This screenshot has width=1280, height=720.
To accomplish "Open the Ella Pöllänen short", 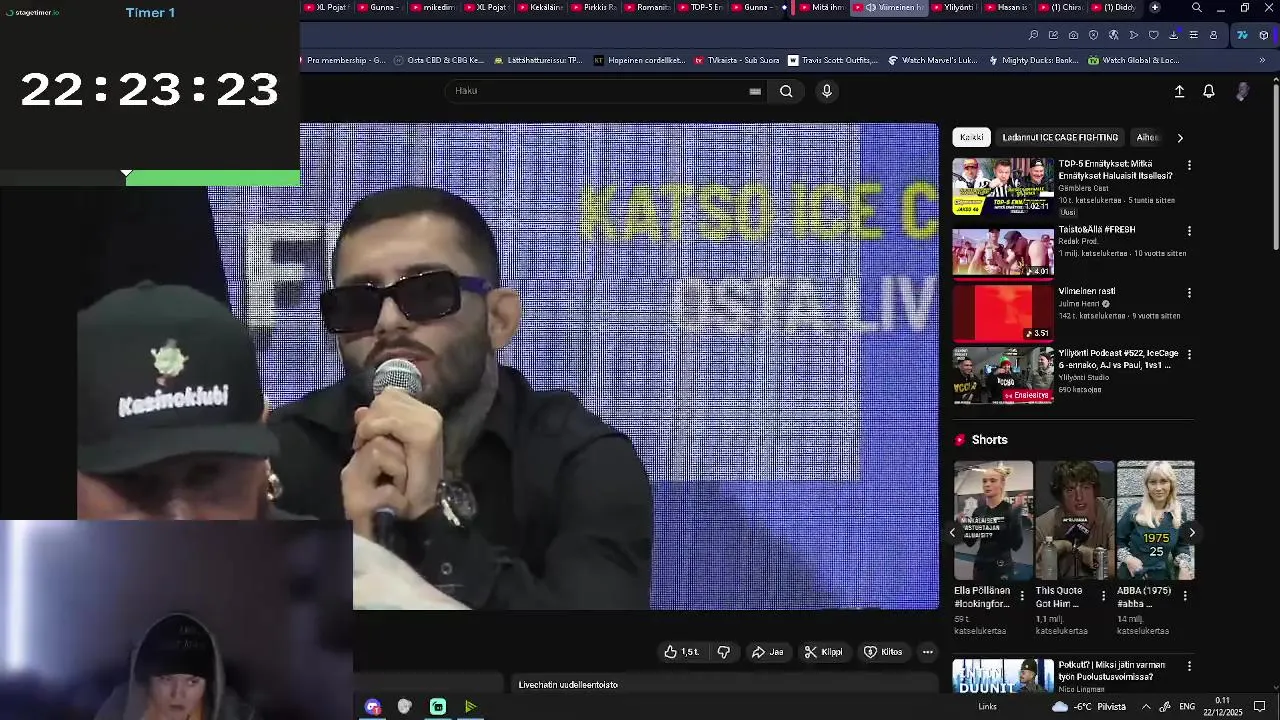I will pyautogui.click(x=992, y=521).
